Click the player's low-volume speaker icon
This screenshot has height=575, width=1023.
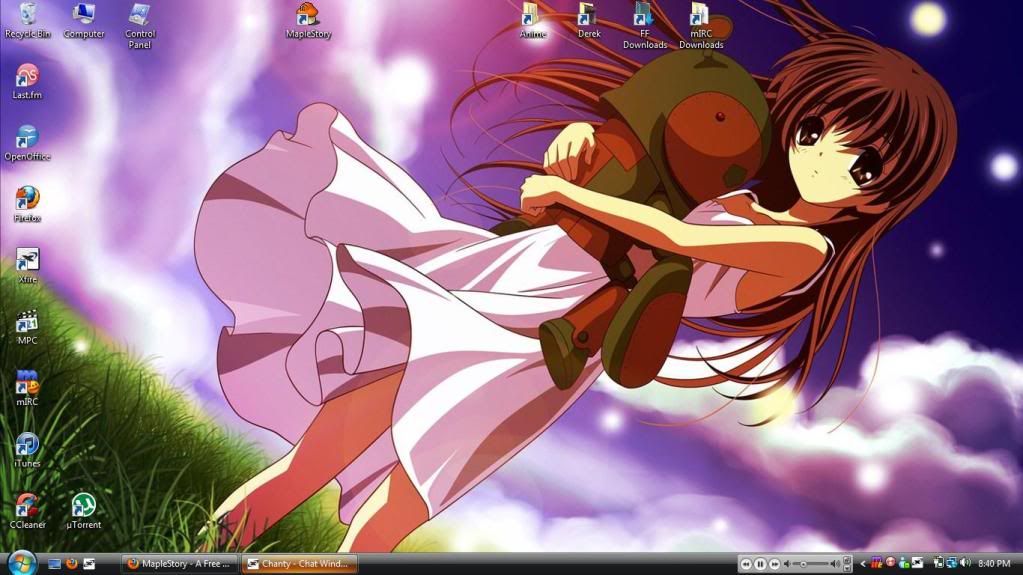click(x=787, y=564)
